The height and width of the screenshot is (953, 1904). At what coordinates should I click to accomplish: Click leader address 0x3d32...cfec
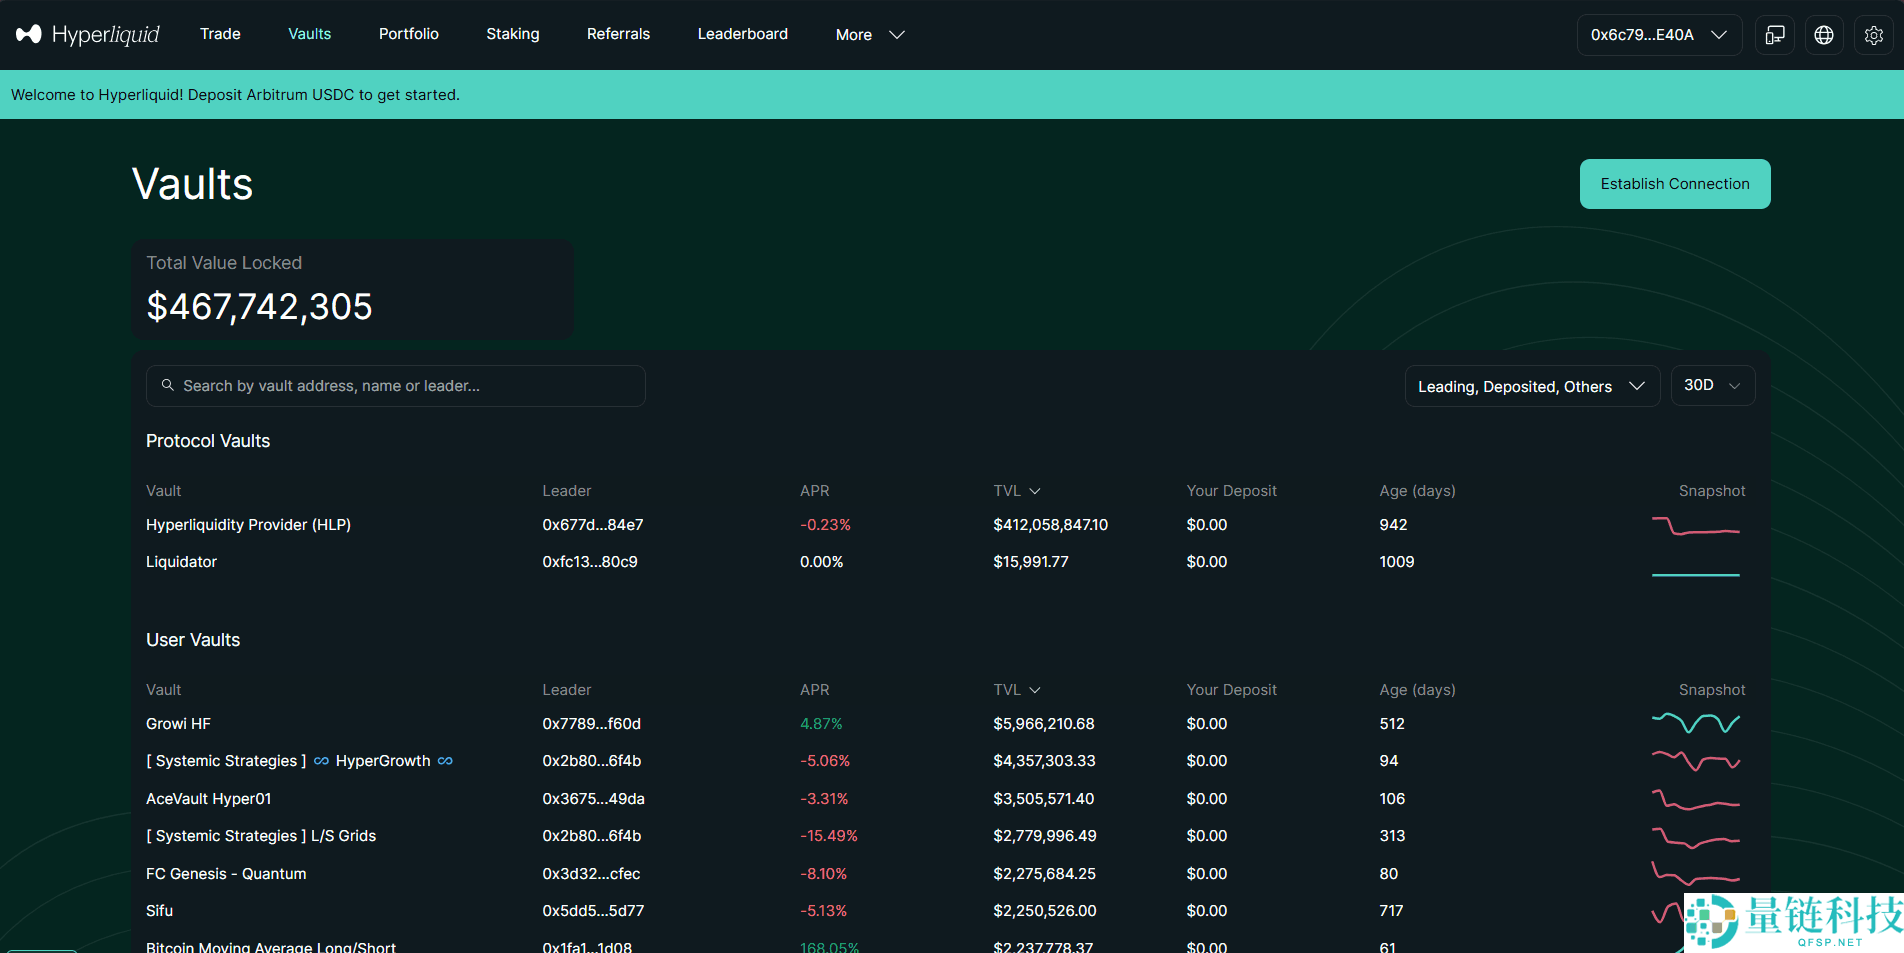591,874
